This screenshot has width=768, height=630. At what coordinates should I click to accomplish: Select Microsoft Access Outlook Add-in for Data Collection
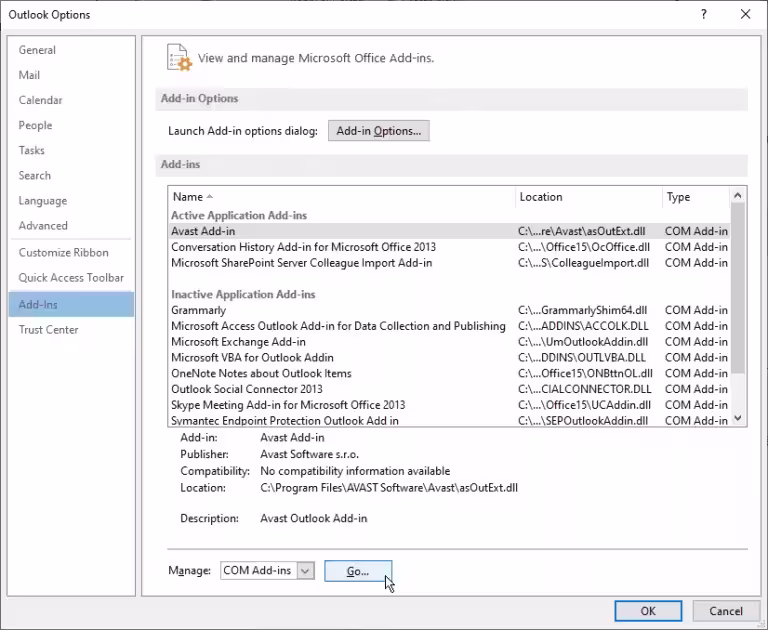(x=449, y=326)
